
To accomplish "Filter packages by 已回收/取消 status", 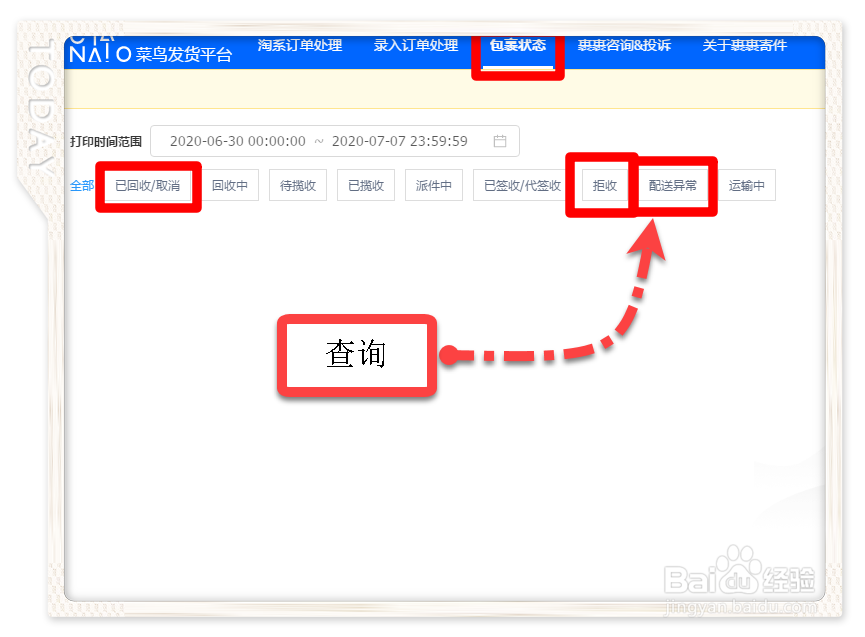I will [x=147, y=185].
